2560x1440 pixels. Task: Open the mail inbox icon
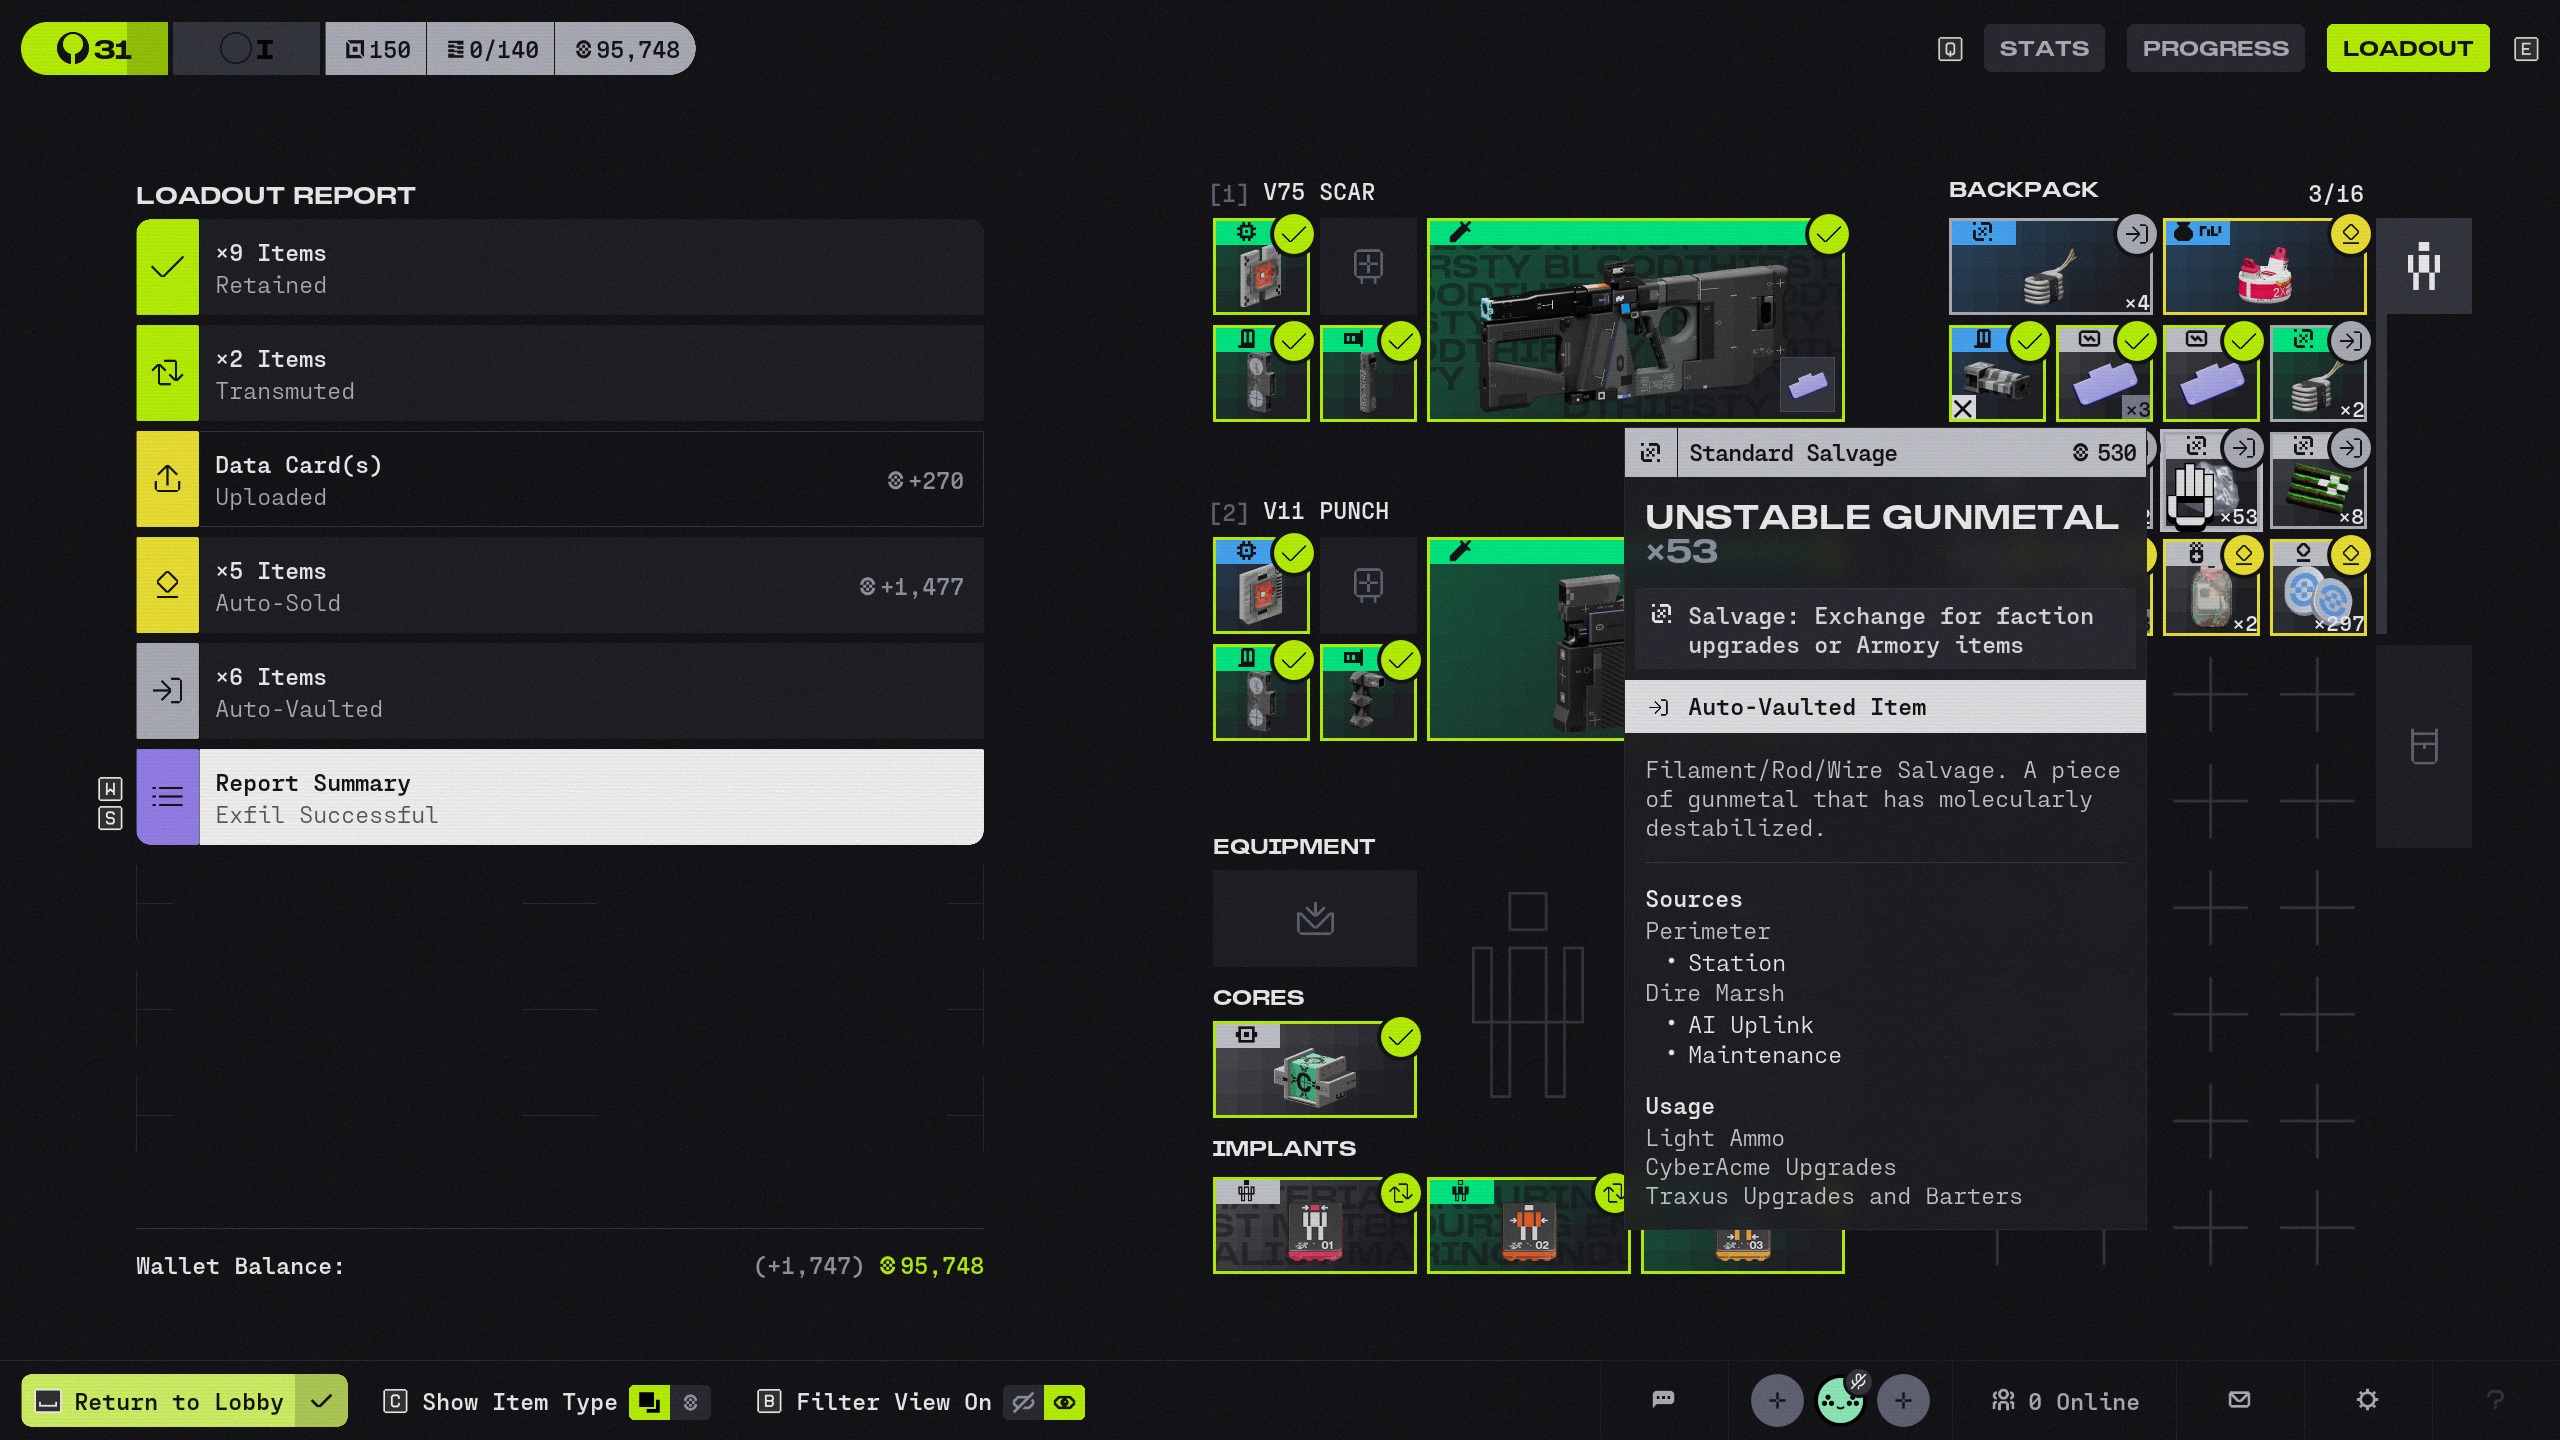click(2239, 1400)
